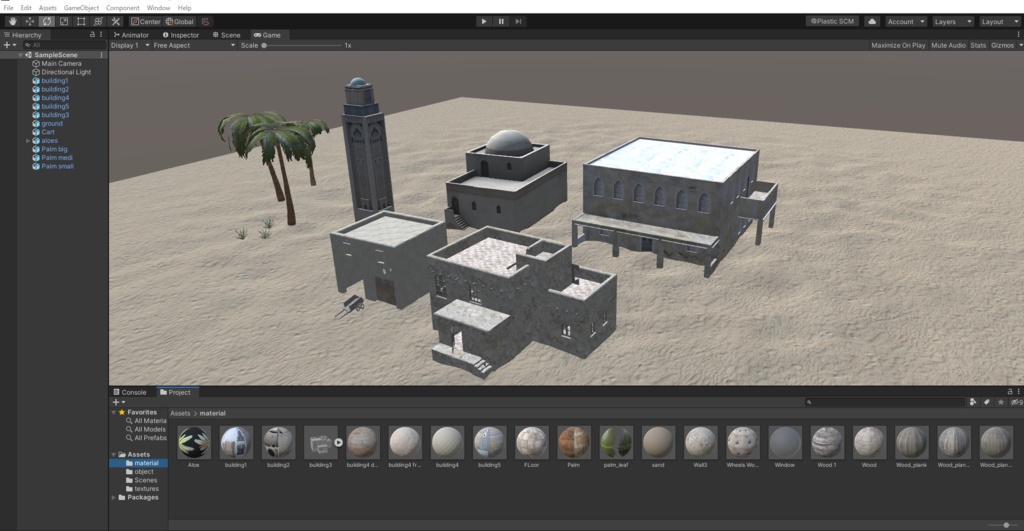Toggle Global rotation handle mode
1024x531 pixels.
[180, 22]
